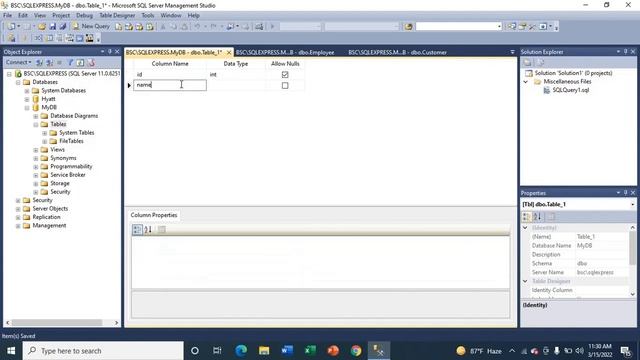This screenshot has height=360, width=640.
Task: Click Manage Spatial Indexes icon
Action: (89, 38)
